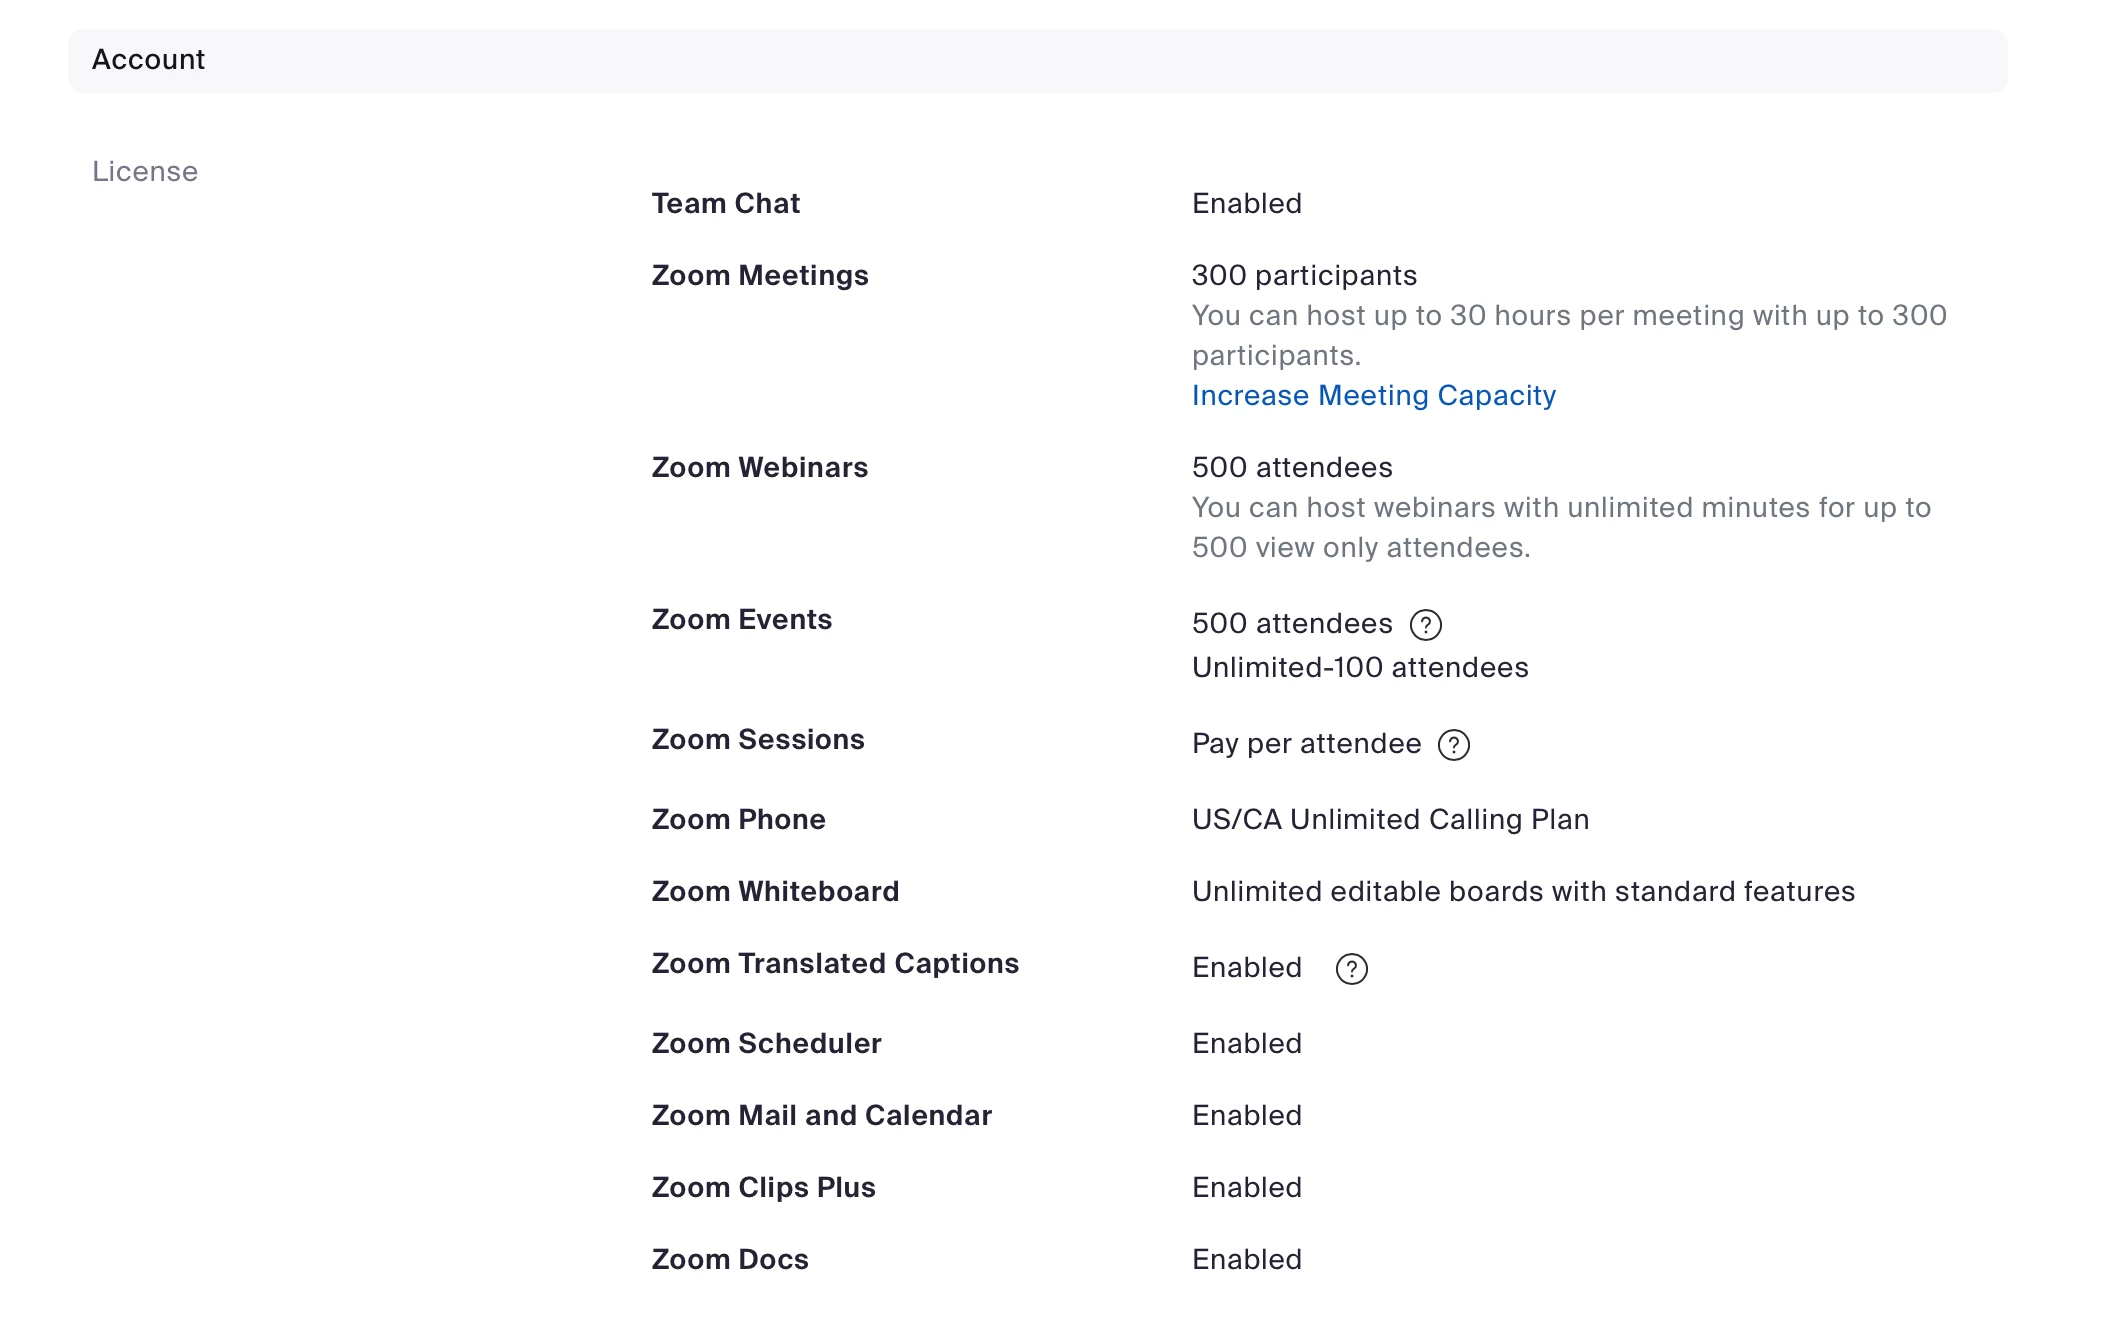This screenshot has height=1340, width=2104.
Task: Click help icon beside Translated Captions Enabled
Action: click(1351, 969)
